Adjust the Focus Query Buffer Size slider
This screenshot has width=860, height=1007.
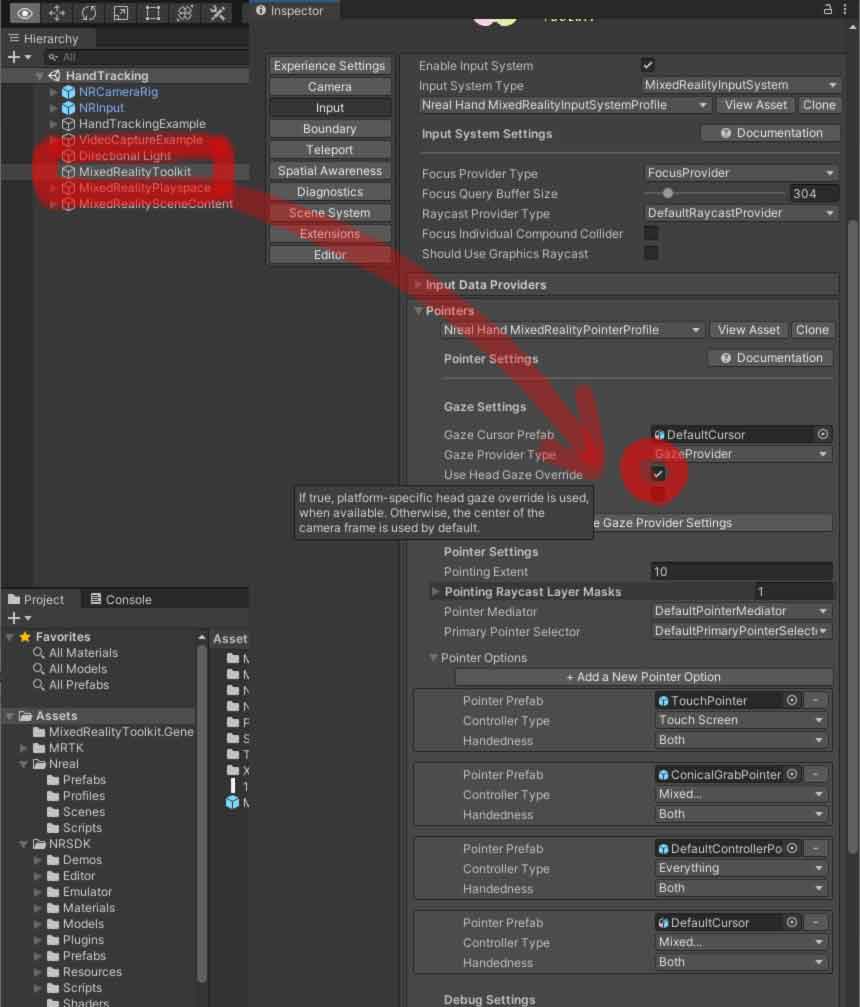pyautogui.click(x=668, y=193)
